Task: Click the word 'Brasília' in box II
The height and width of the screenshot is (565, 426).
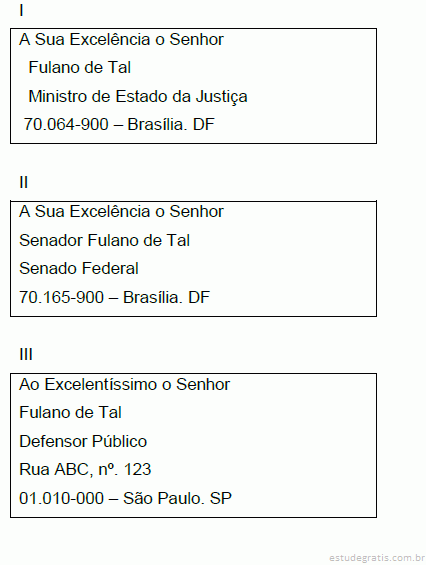Action: coord(153,298)
